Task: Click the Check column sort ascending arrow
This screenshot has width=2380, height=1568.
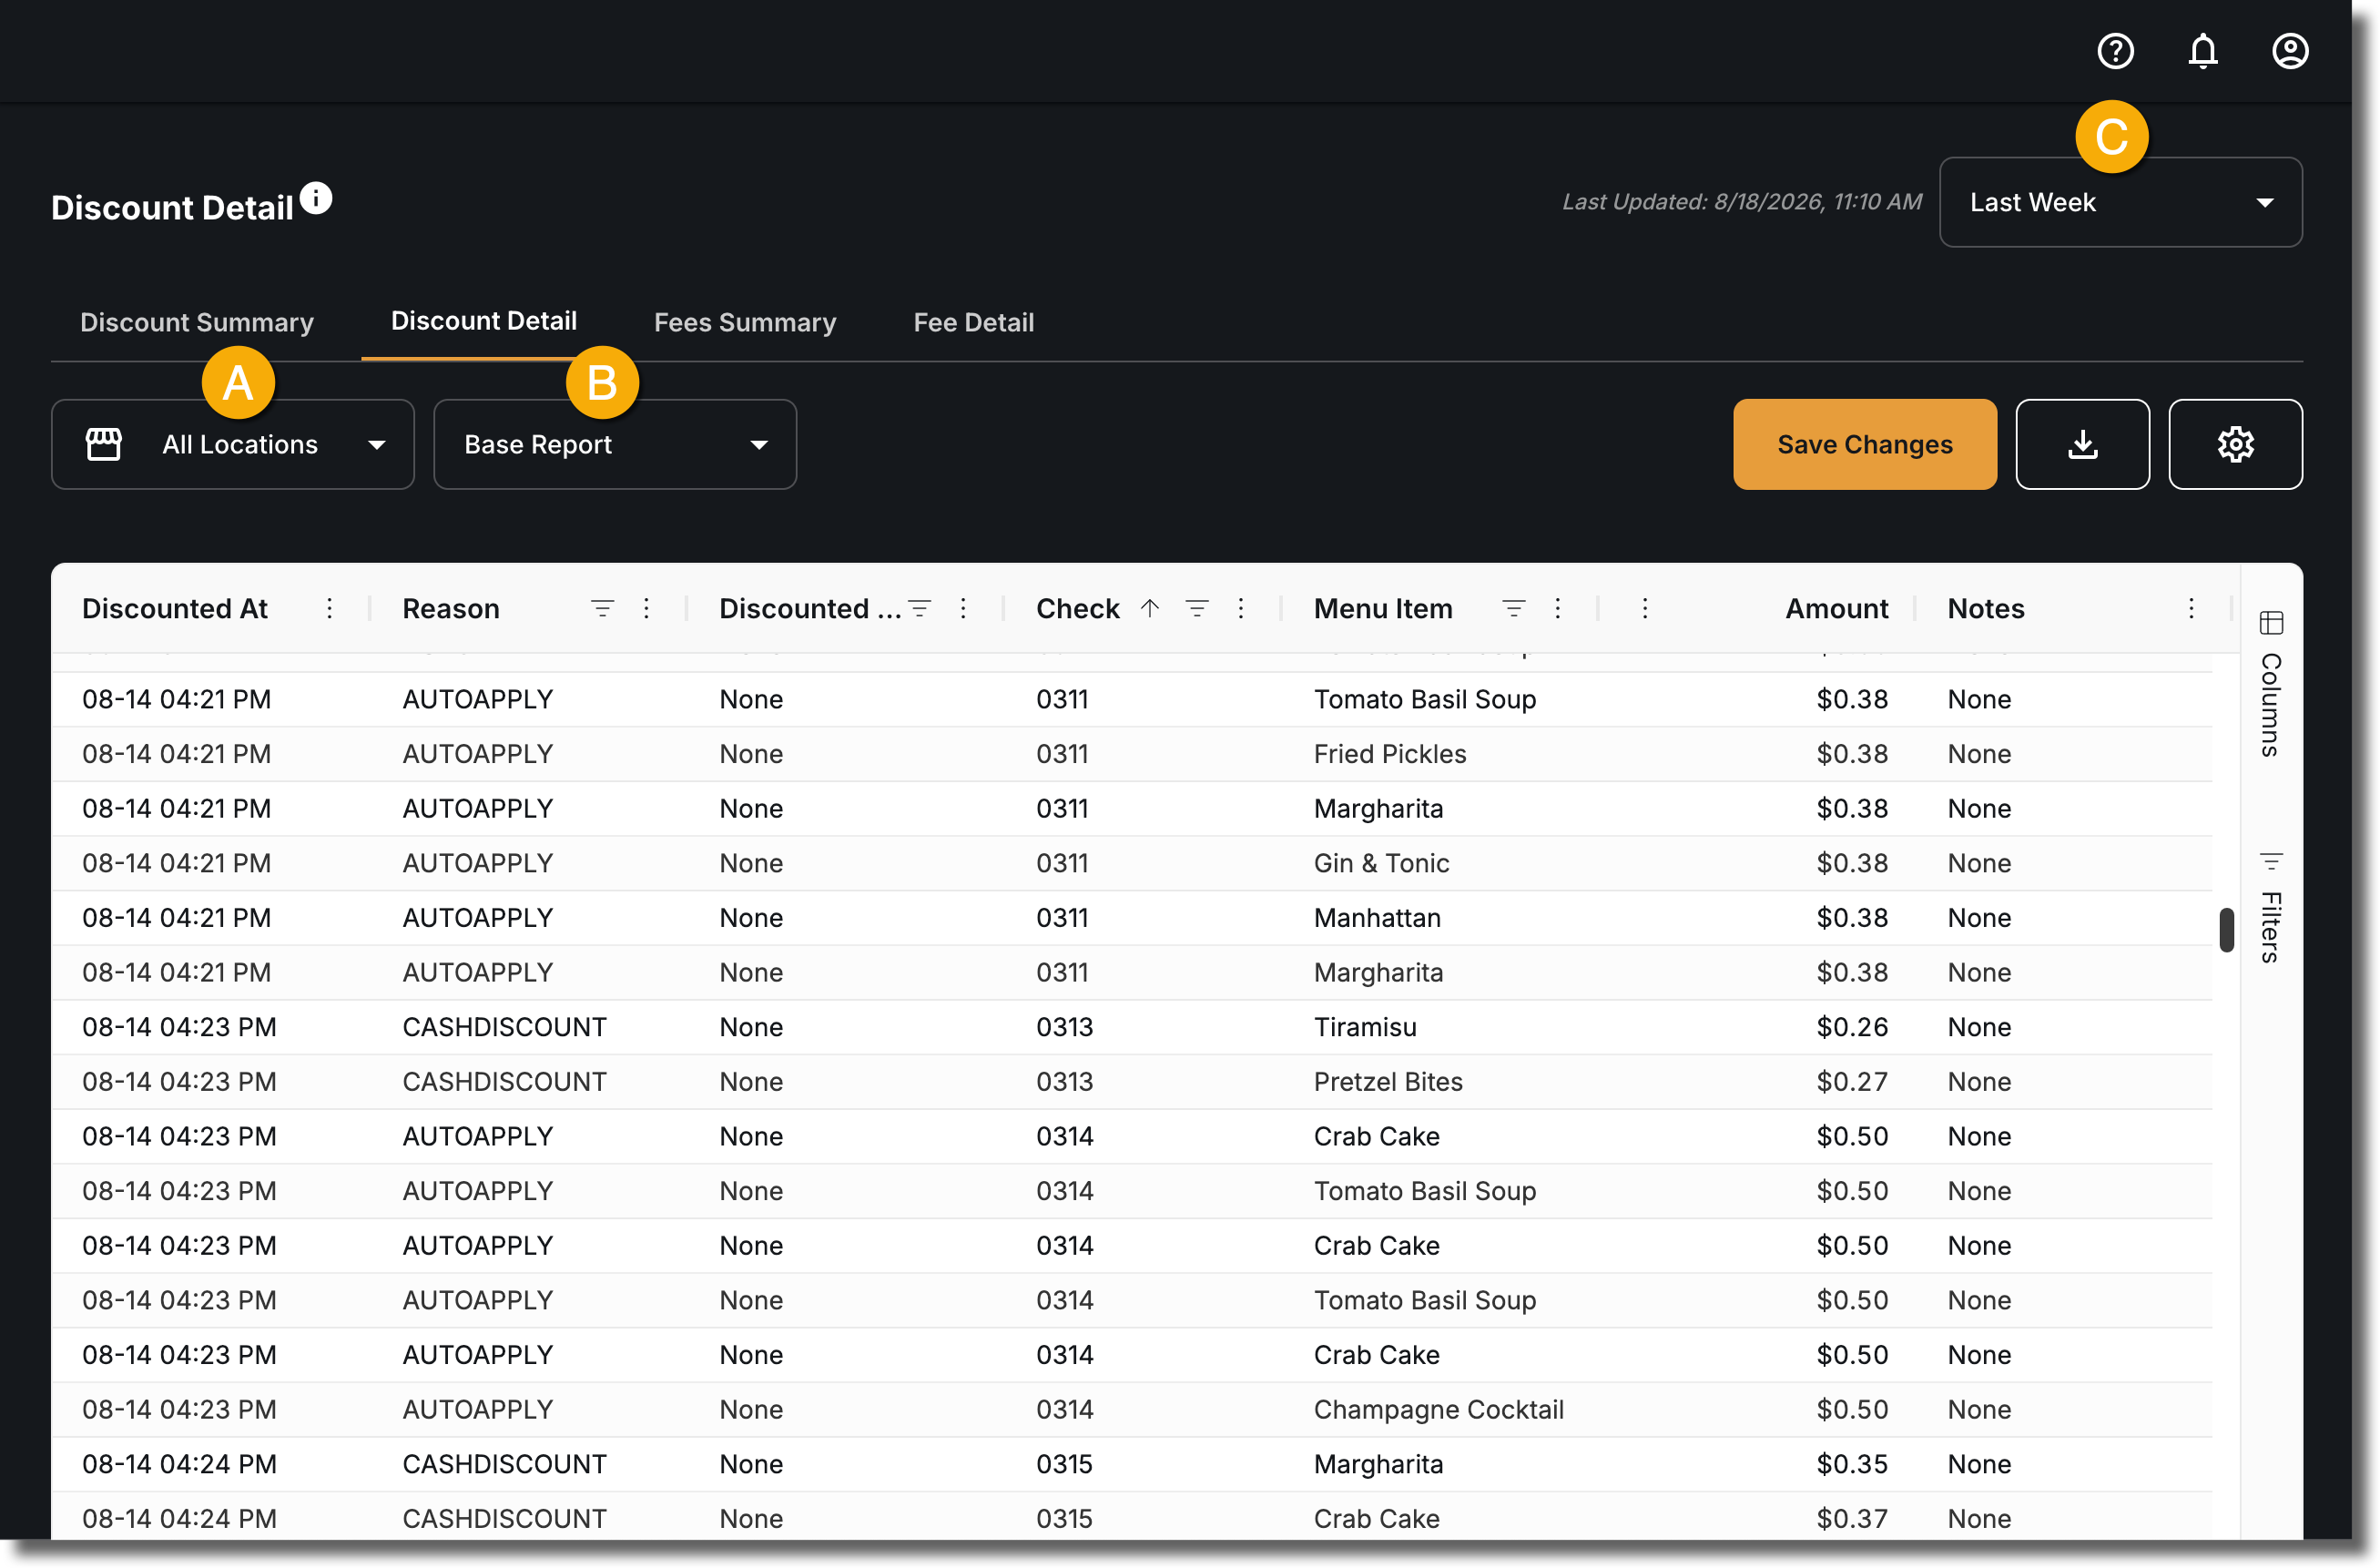Action: click(1150, 608)
